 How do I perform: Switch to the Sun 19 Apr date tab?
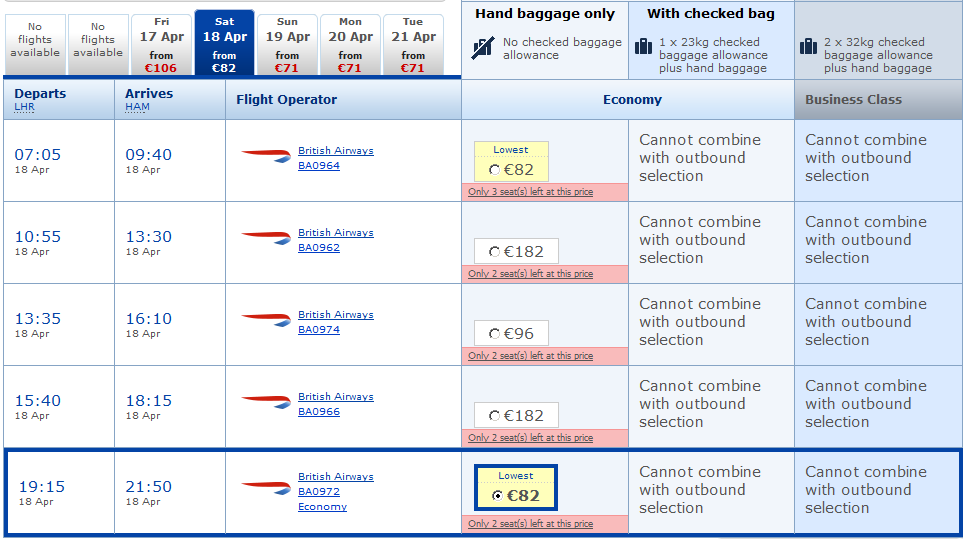click(x=287, y=44)
